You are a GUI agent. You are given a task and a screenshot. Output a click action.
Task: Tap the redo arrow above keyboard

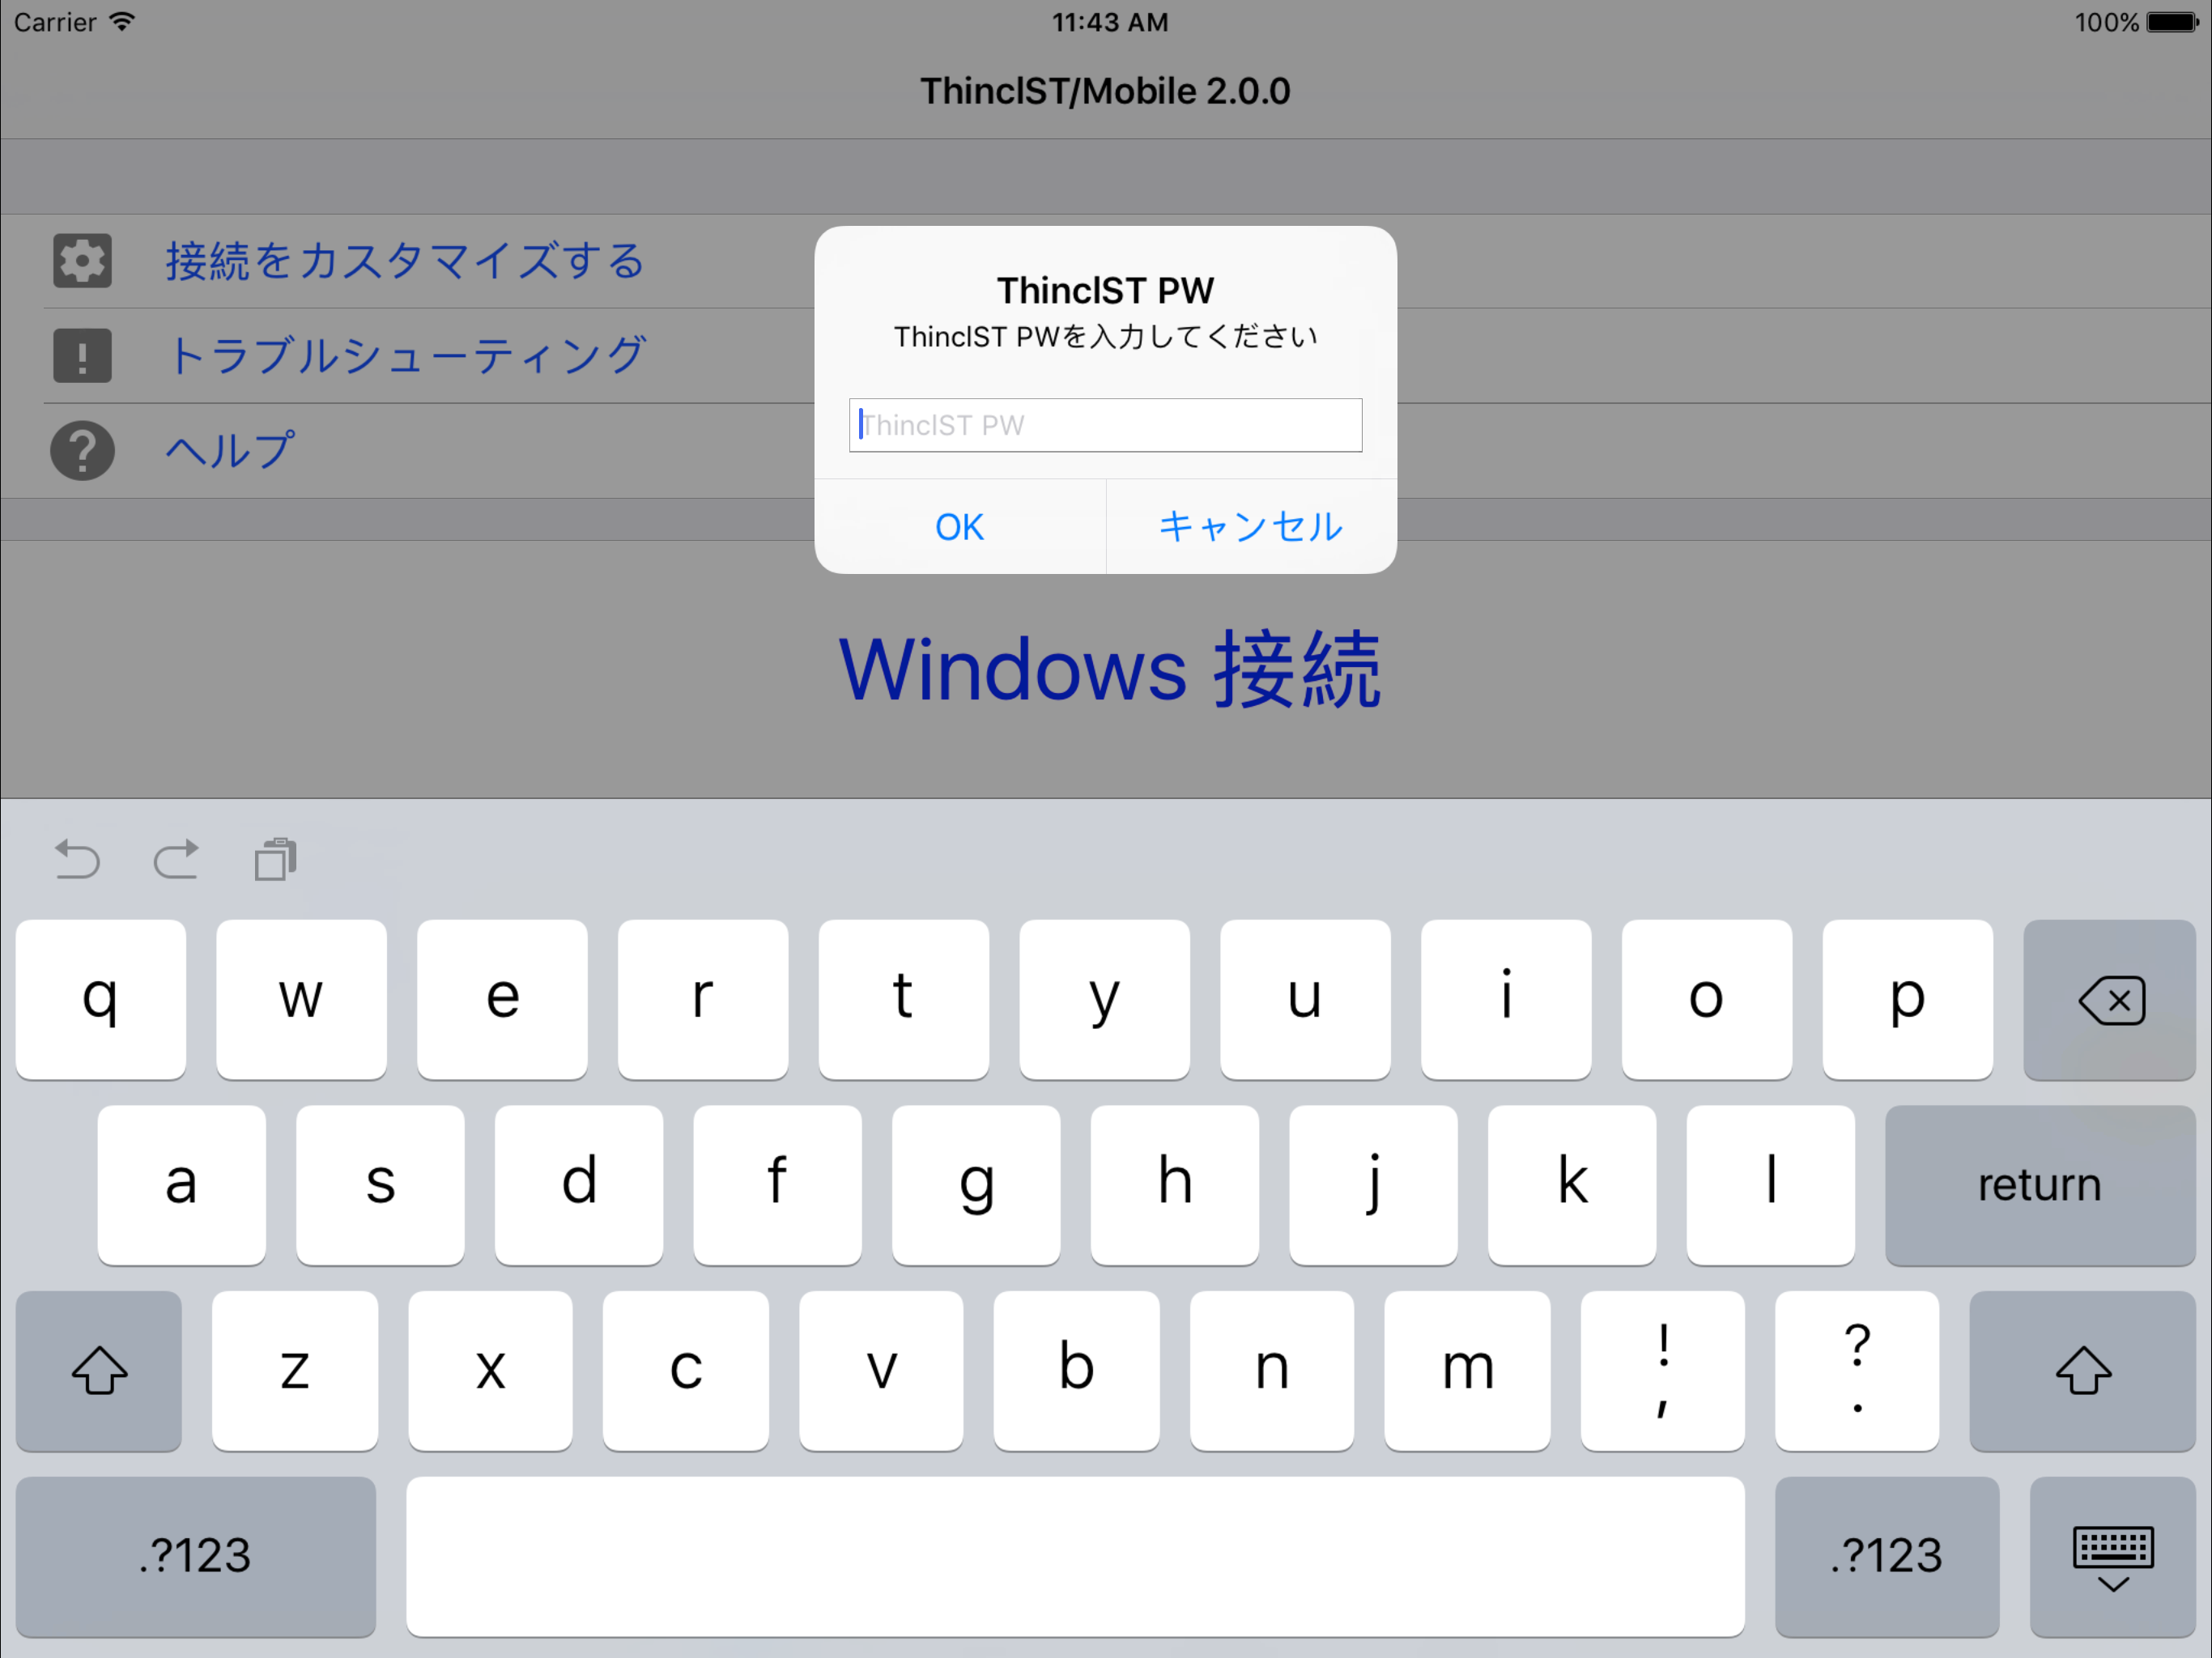point(176,859)
